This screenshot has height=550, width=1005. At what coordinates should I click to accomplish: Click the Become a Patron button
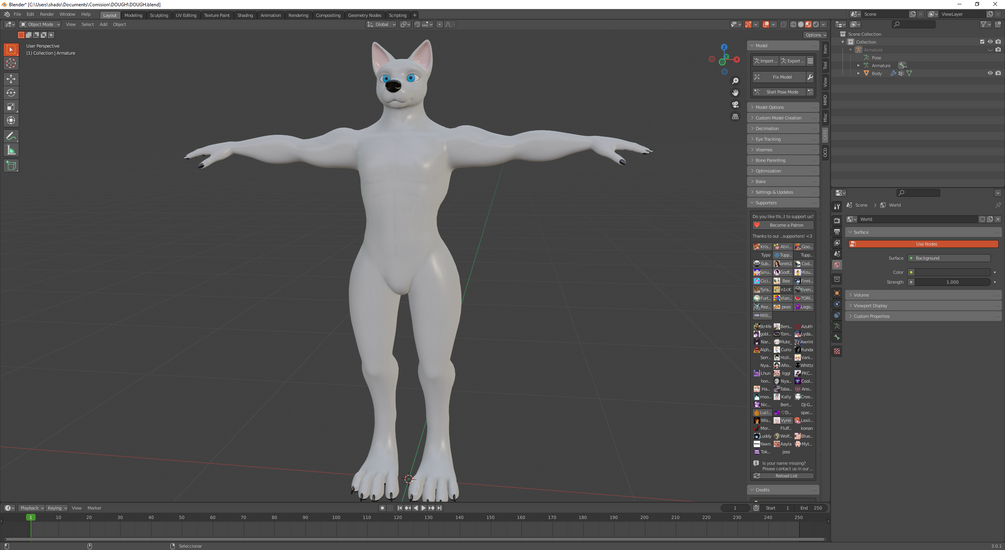coord(783,225)
